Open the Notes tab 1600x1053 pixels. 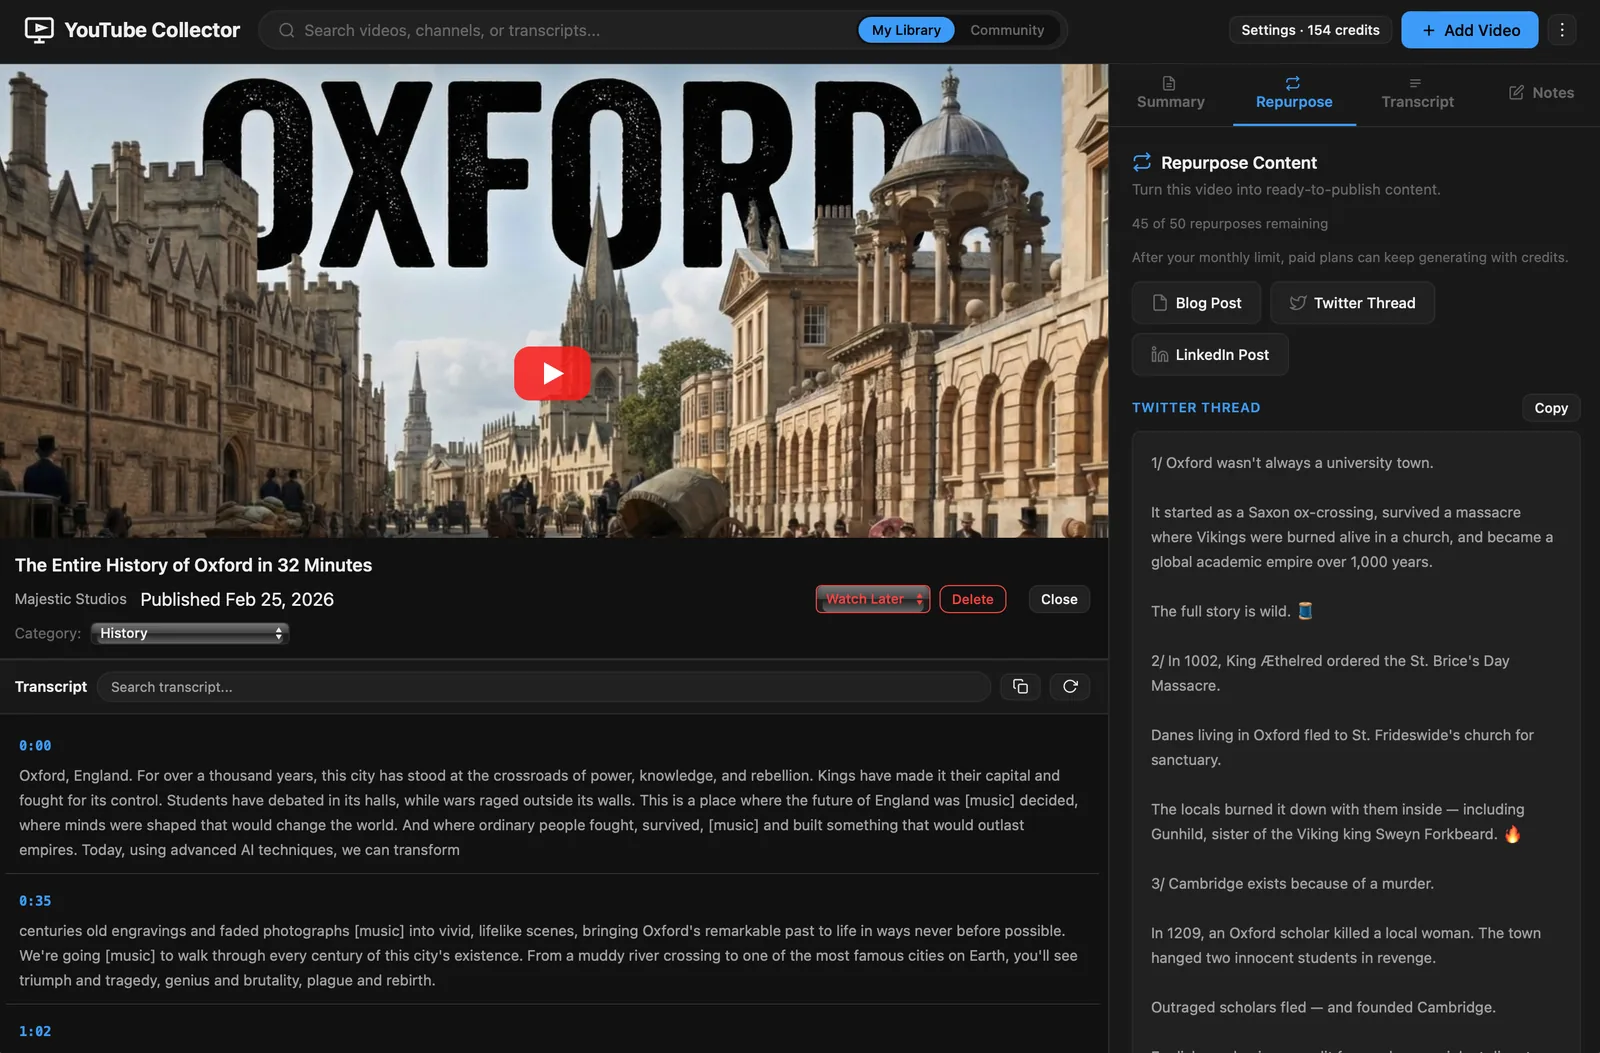click(1541, 93)
